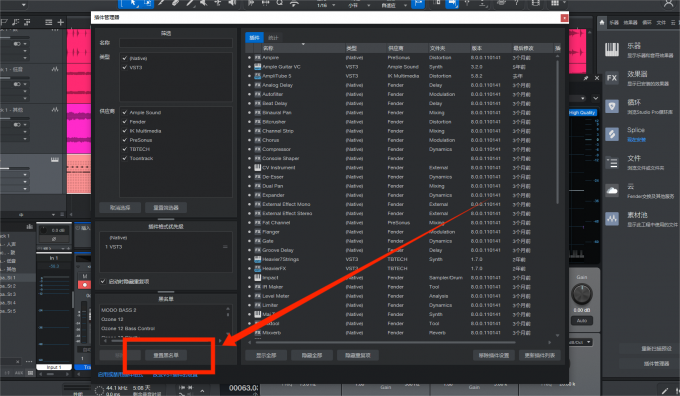Viewport: 680px width, 396px height.
Task: Expand the chevron in the plugin window header
Action: (x=595, y=98)
